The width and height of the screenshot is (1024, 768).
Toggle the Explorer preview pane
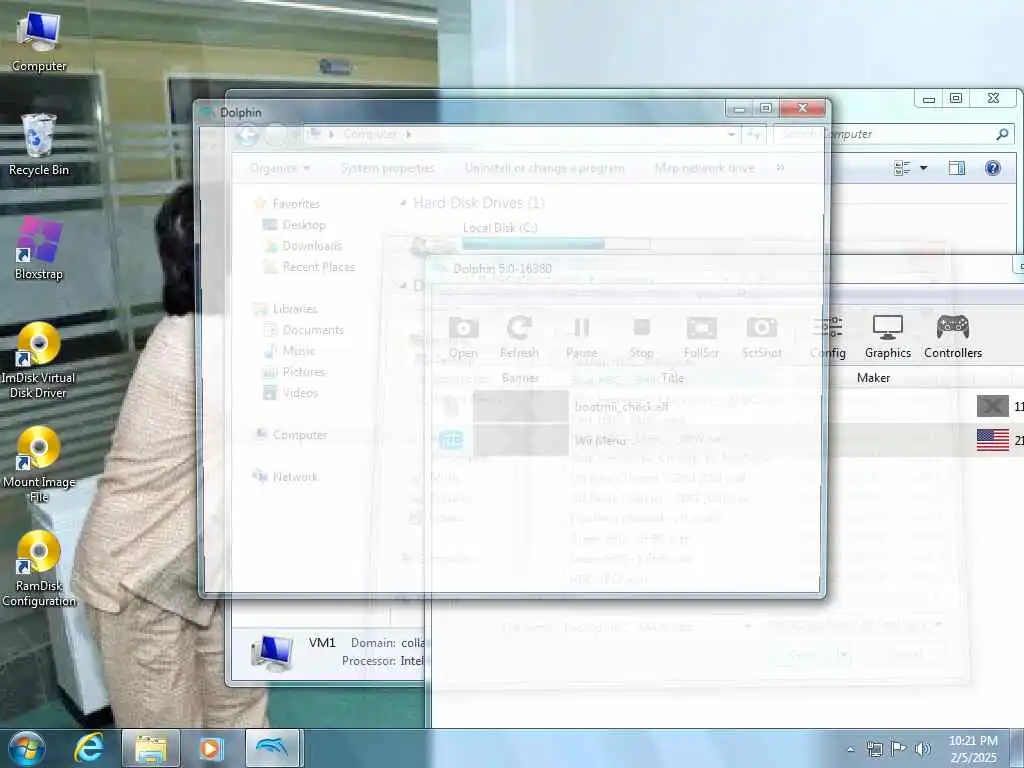957,168
